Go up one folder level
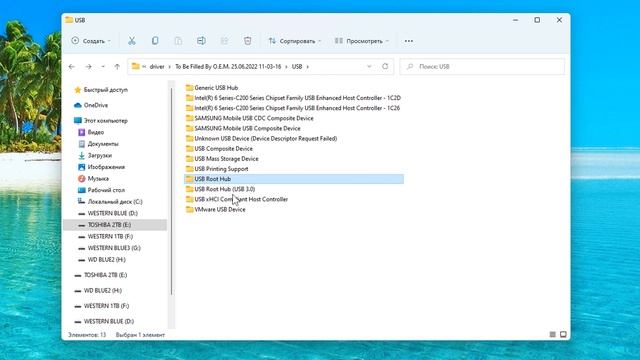 click(117, 67)
